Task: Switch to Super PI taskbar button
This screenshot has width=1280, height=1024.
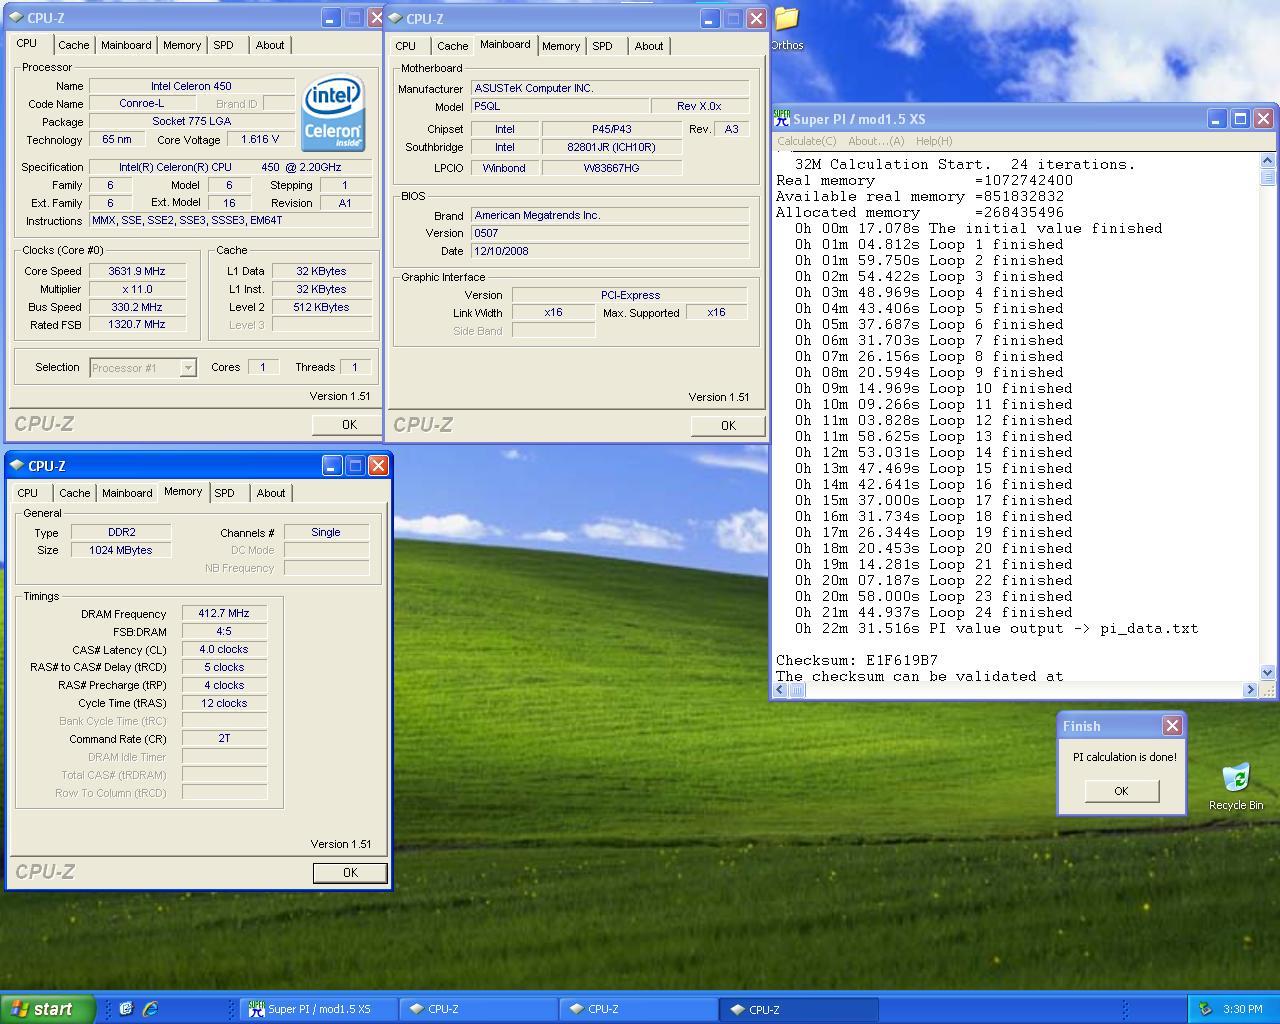Action: (x=318, y=1009)
